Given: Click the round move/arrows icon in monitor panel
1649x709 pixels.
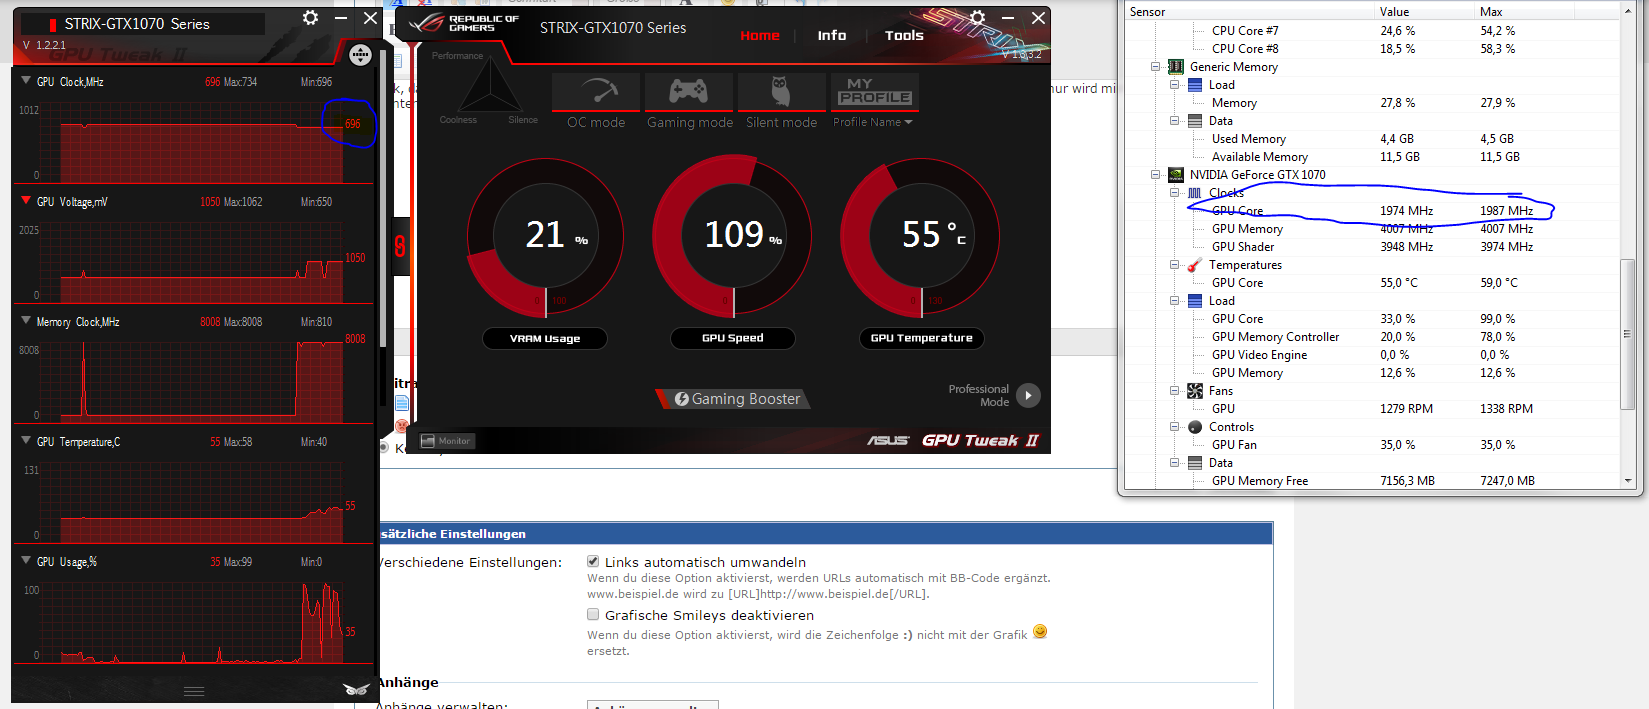Looking at the screenshot, I should (360, 55).
